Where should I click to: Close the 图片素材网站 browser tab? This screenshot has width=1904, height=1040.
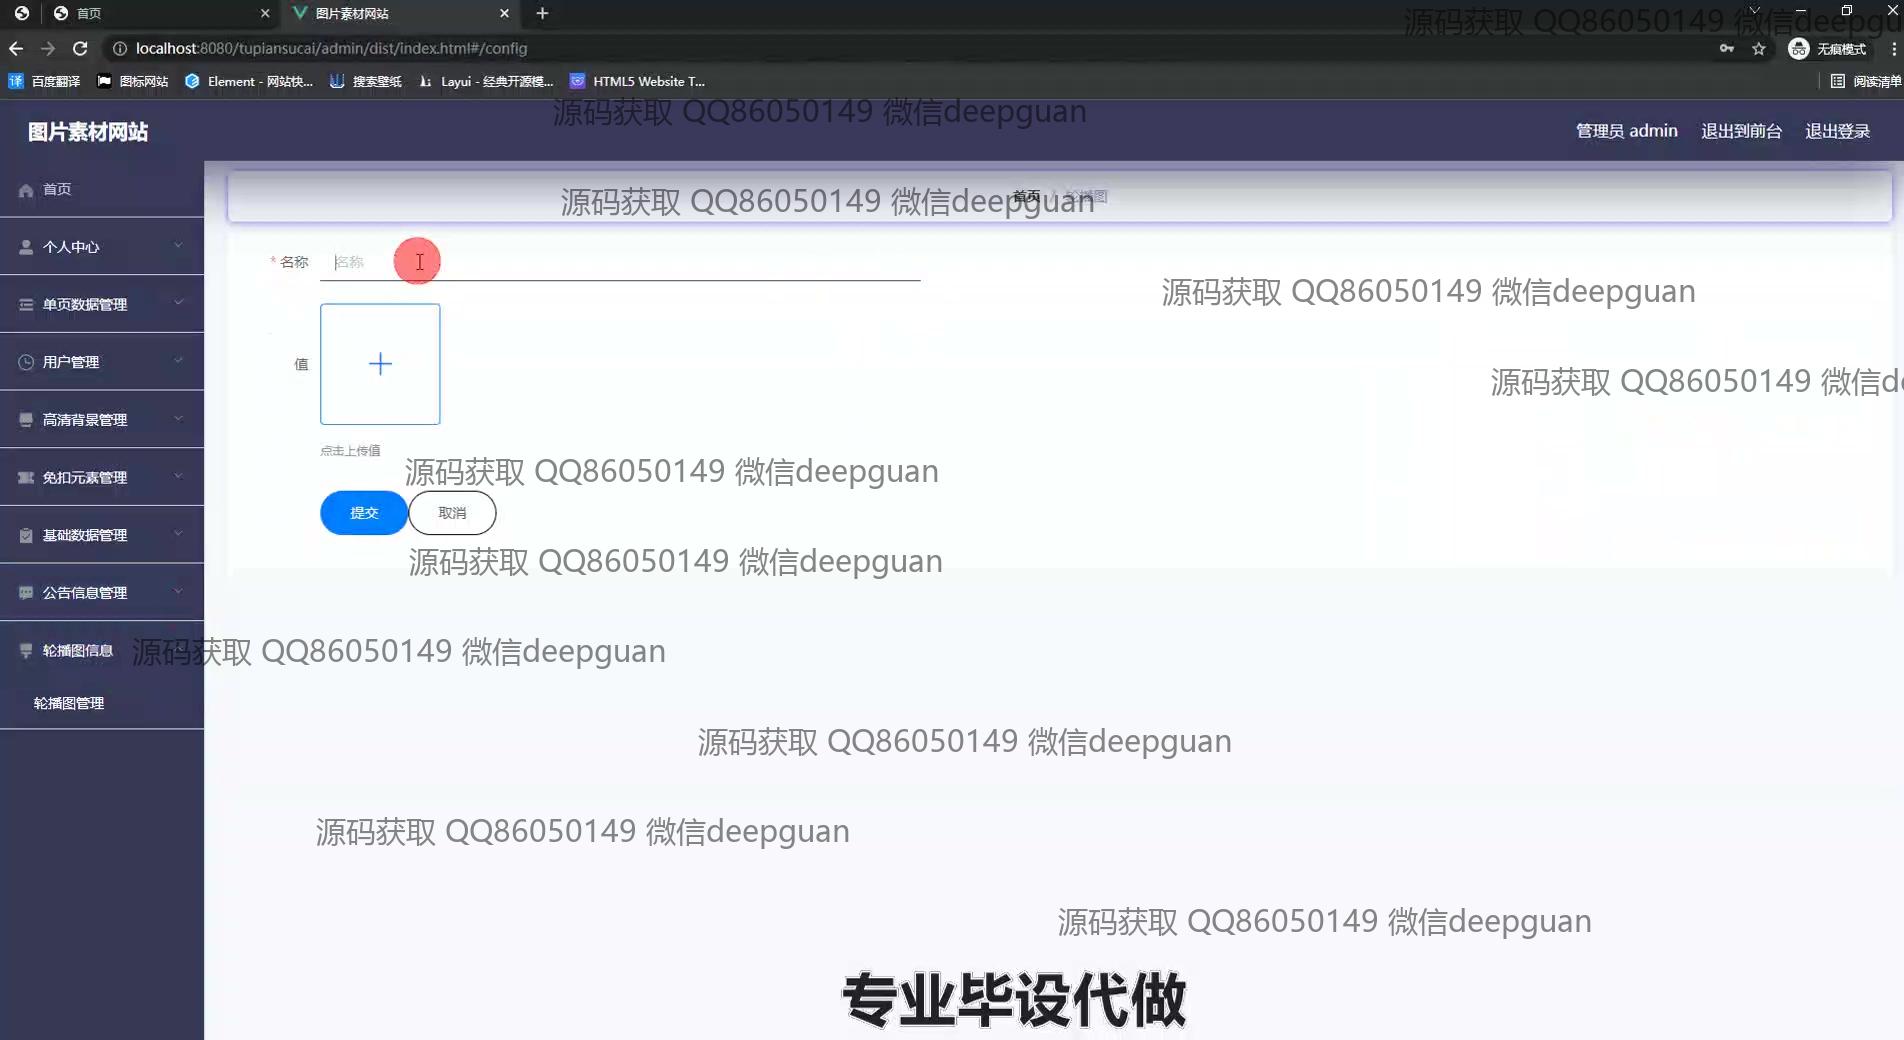504,13
